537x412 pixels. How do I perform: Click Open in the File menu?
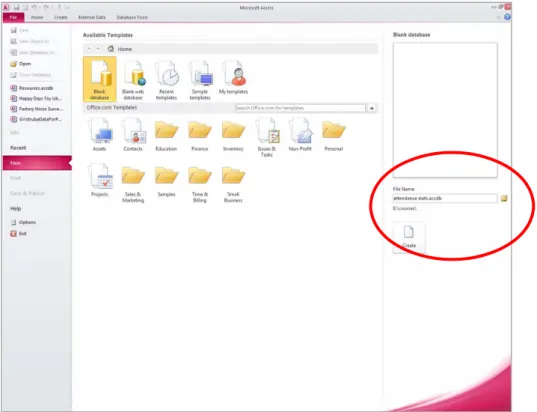[21, 64]
